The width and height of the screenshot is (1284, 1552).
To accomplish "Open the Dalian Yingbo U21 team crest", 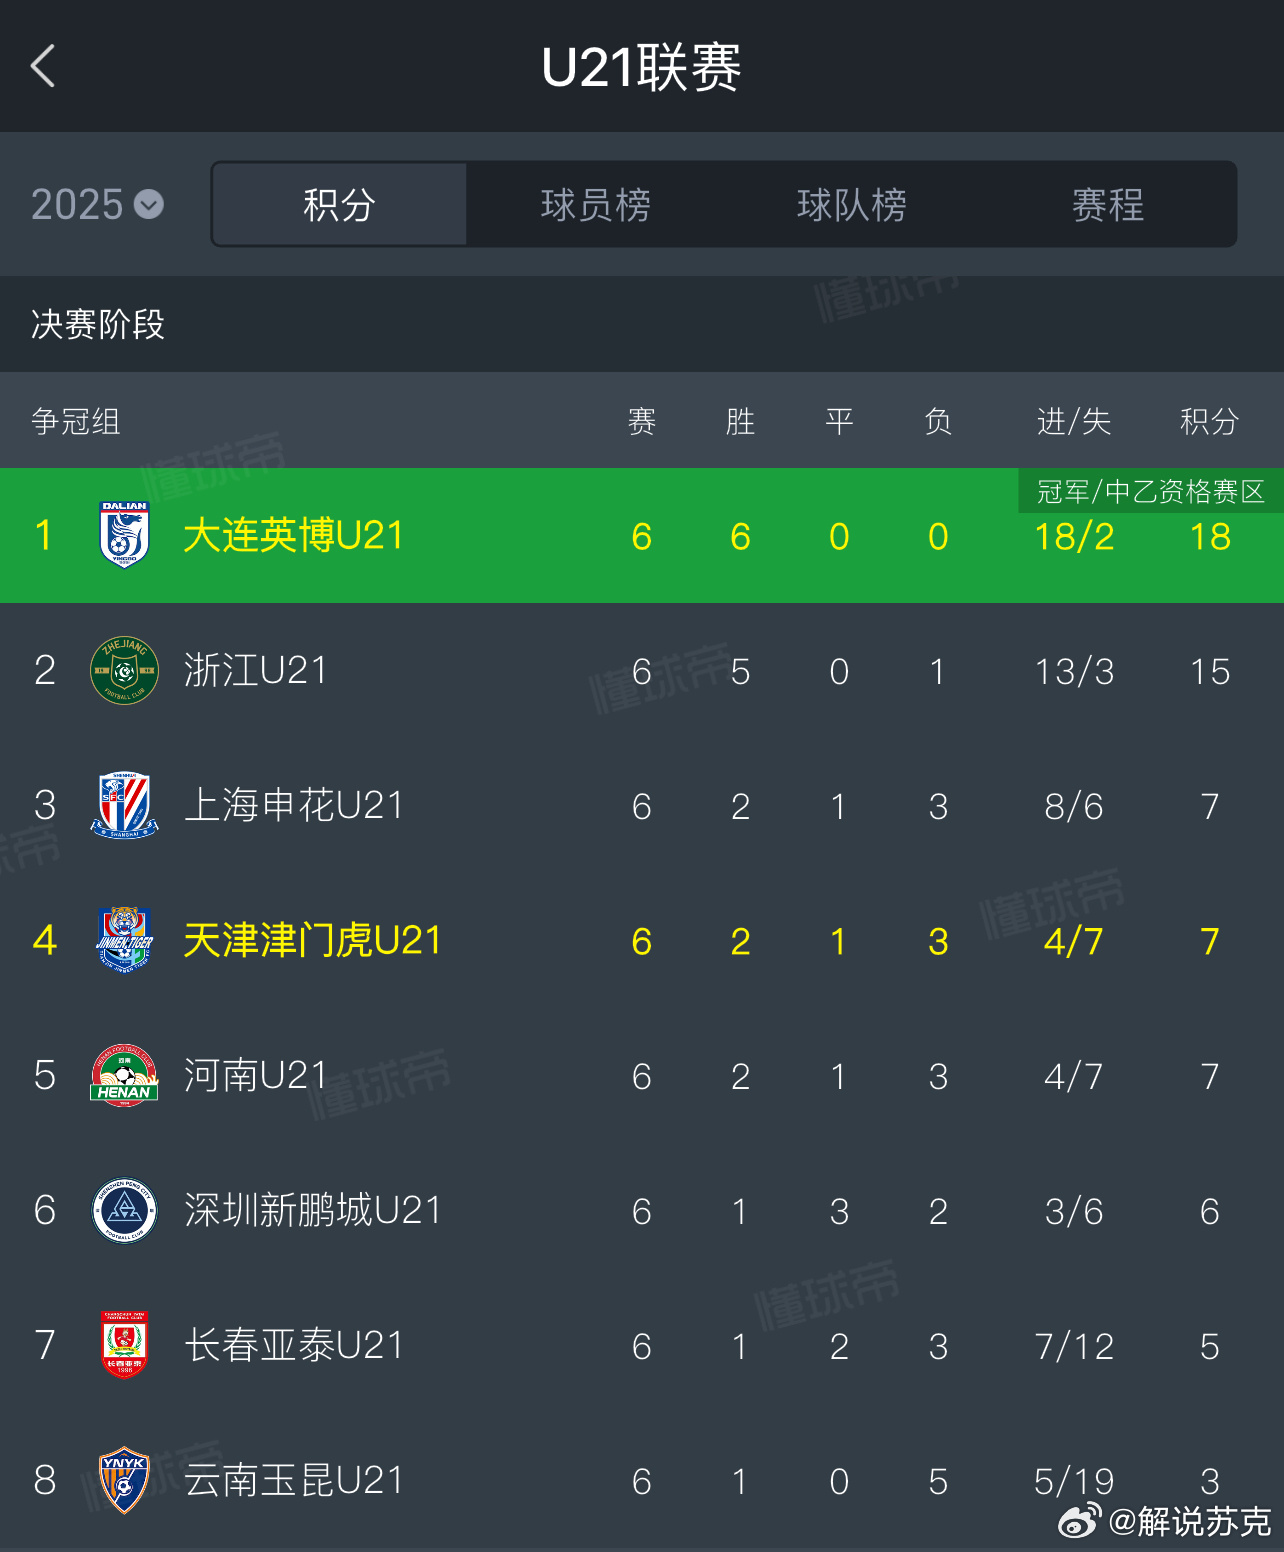I will click(x=124, y=535).
